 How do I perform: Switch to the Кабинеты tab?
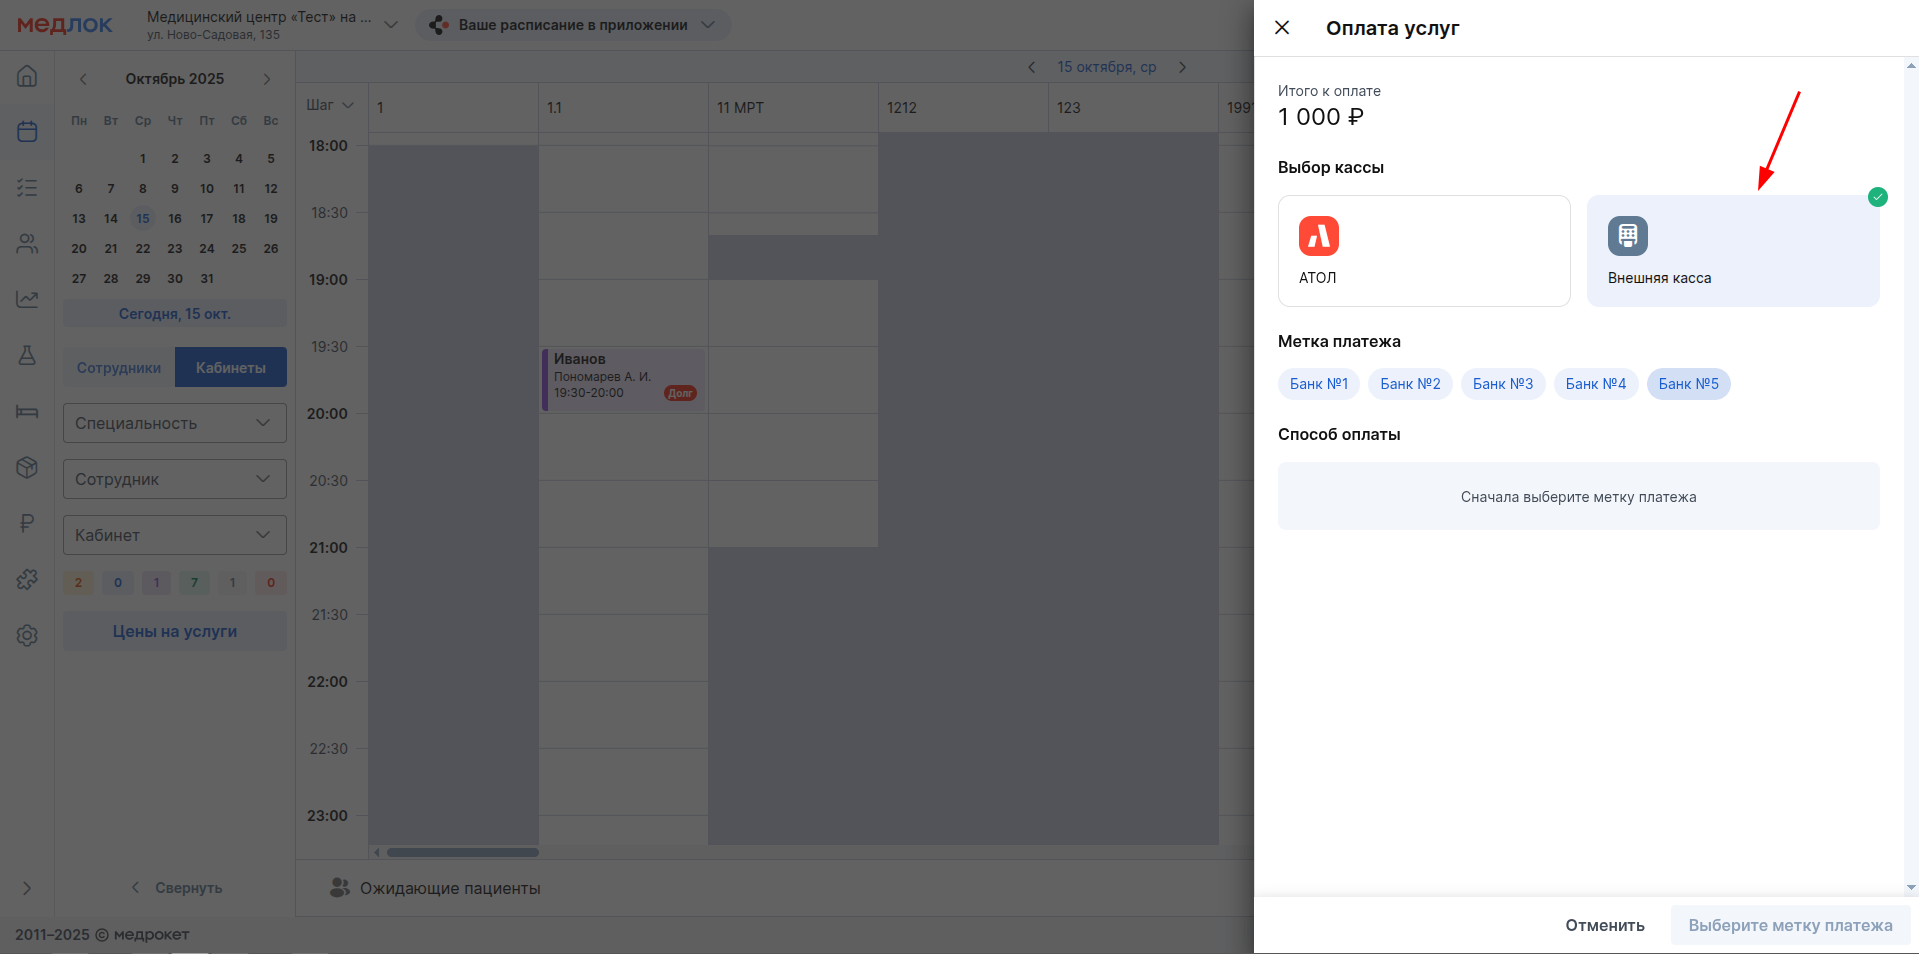tap(231, 367)
